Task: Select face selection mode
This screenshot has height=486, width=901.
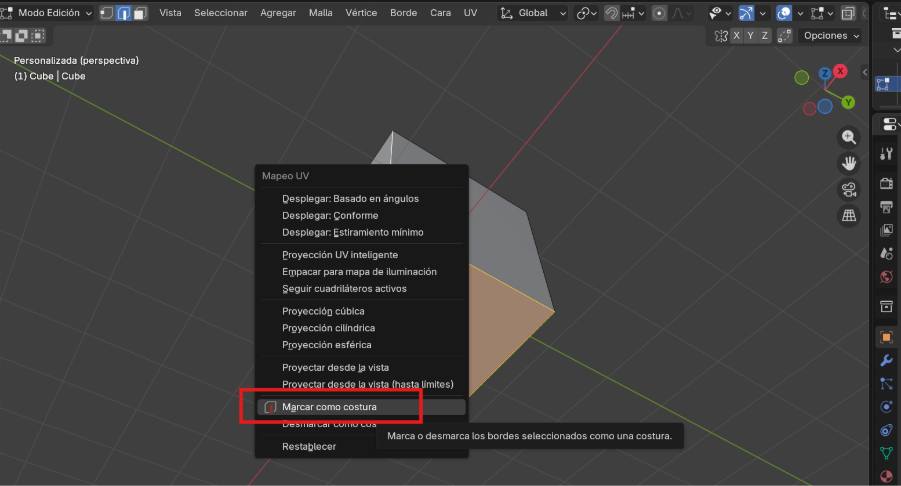Action: tap(140, 13)
